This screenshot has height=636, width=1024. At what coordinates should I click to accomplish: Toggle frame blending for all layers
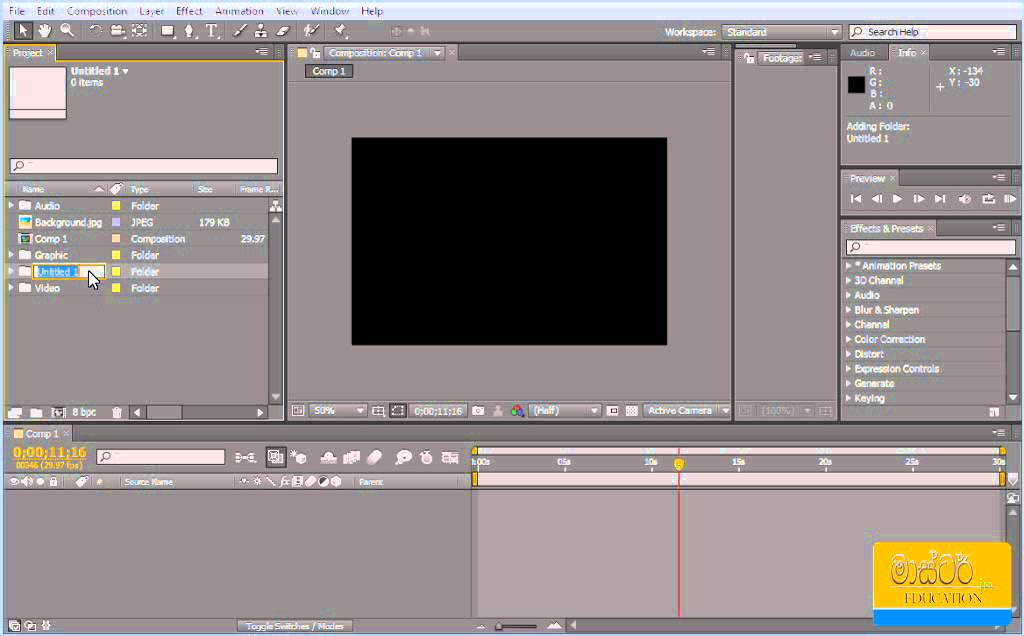click(x=351, y=458)
